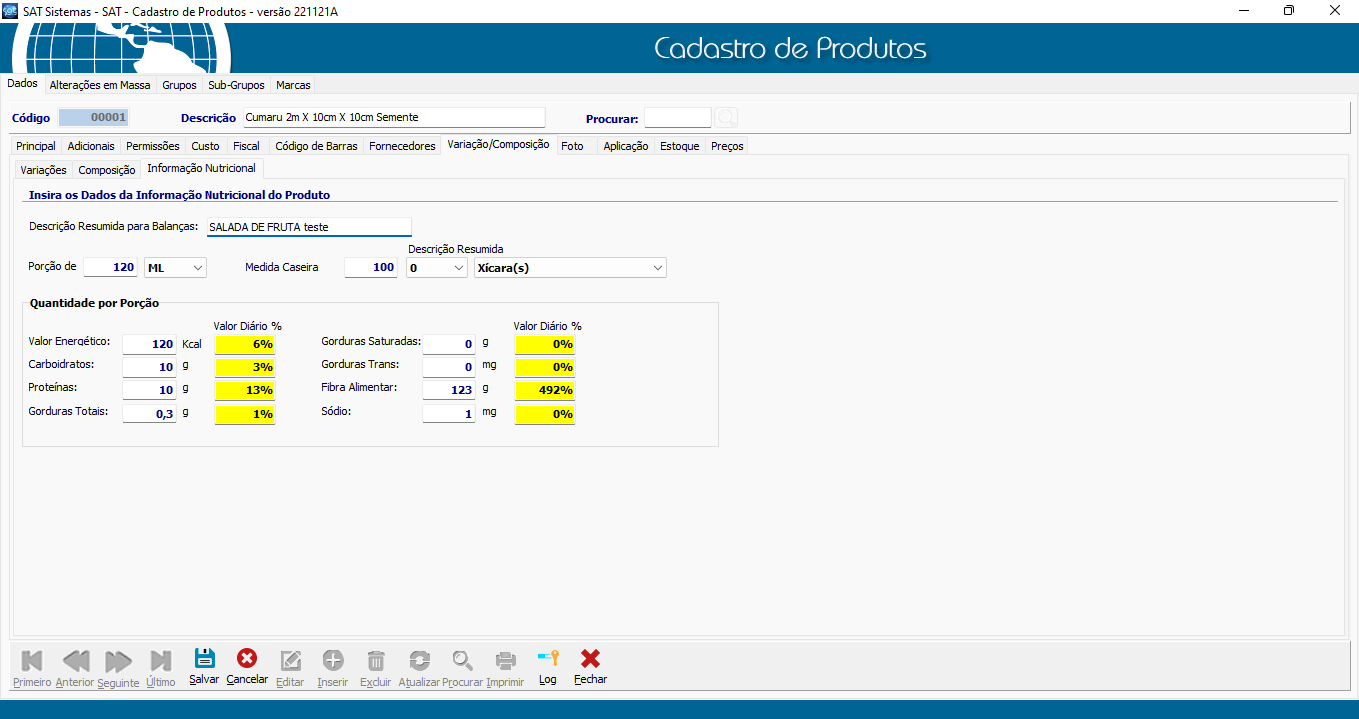Open the Código de Barras tab
This screenshot has width=1359, height=719.
[316, 146]
